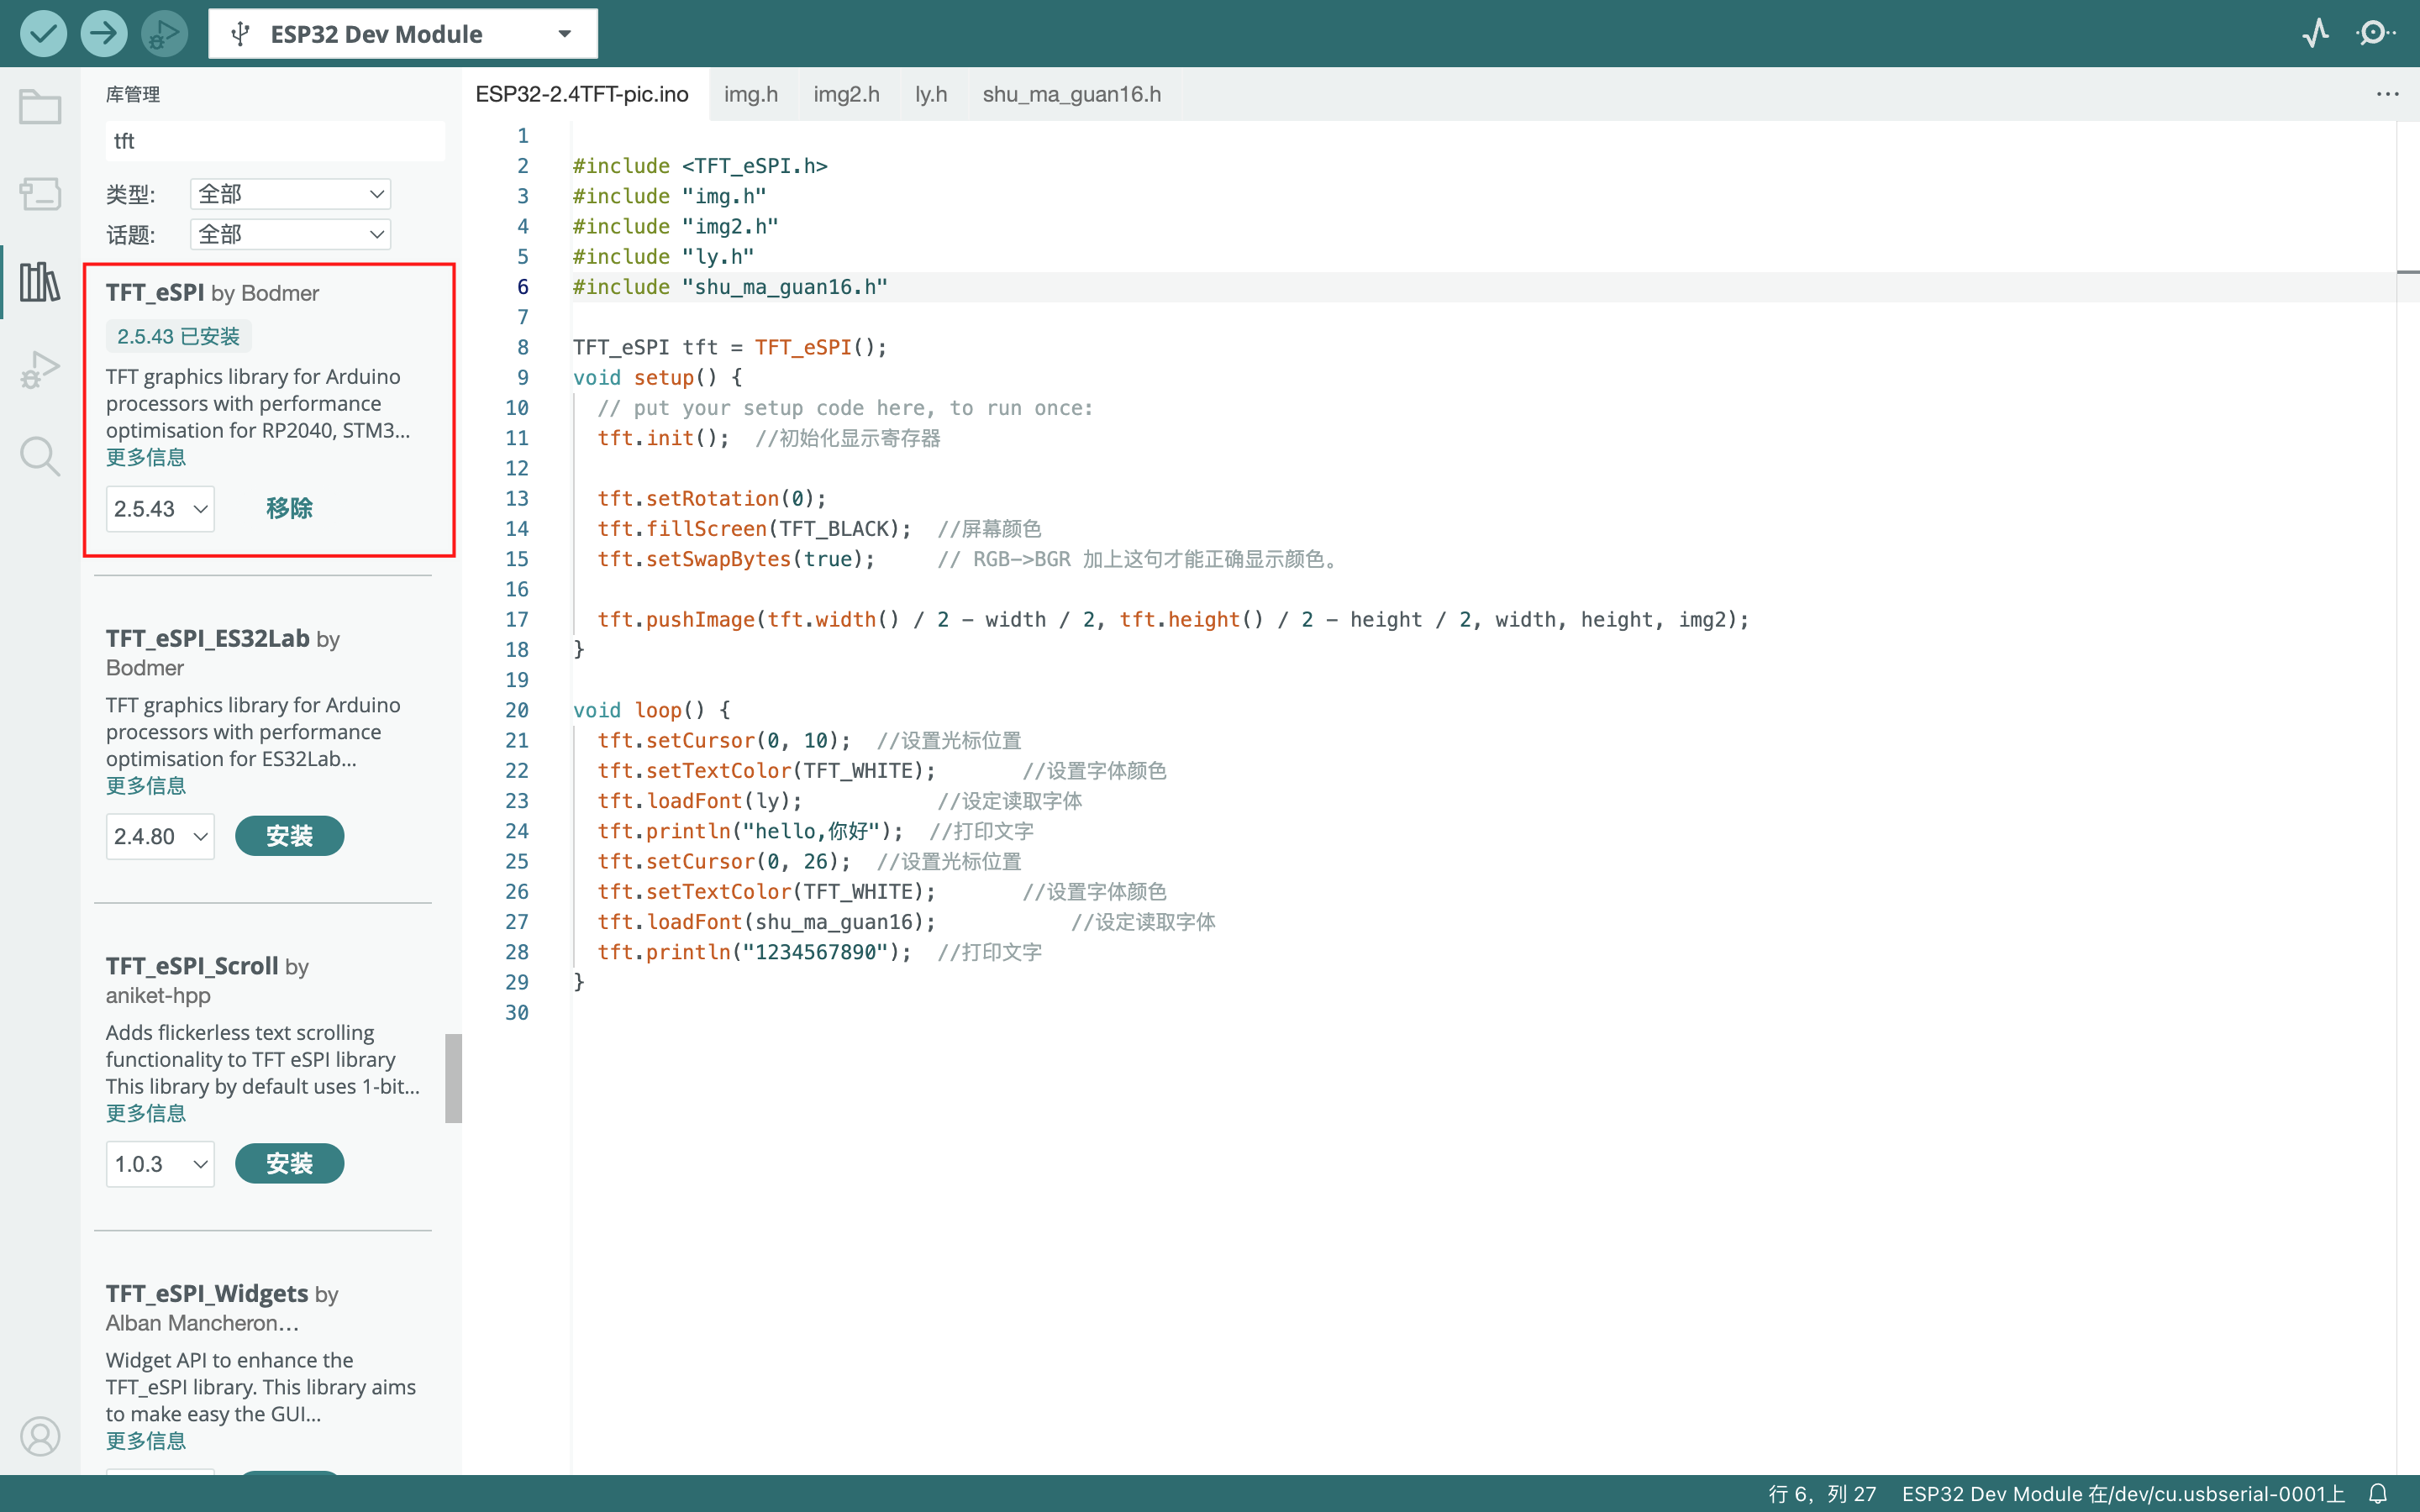Switch to the shu_ma_guan16.h tab
The width and height of the screenshot is (2420, 1512).
pyautogui.click(x=1071, y=94)
